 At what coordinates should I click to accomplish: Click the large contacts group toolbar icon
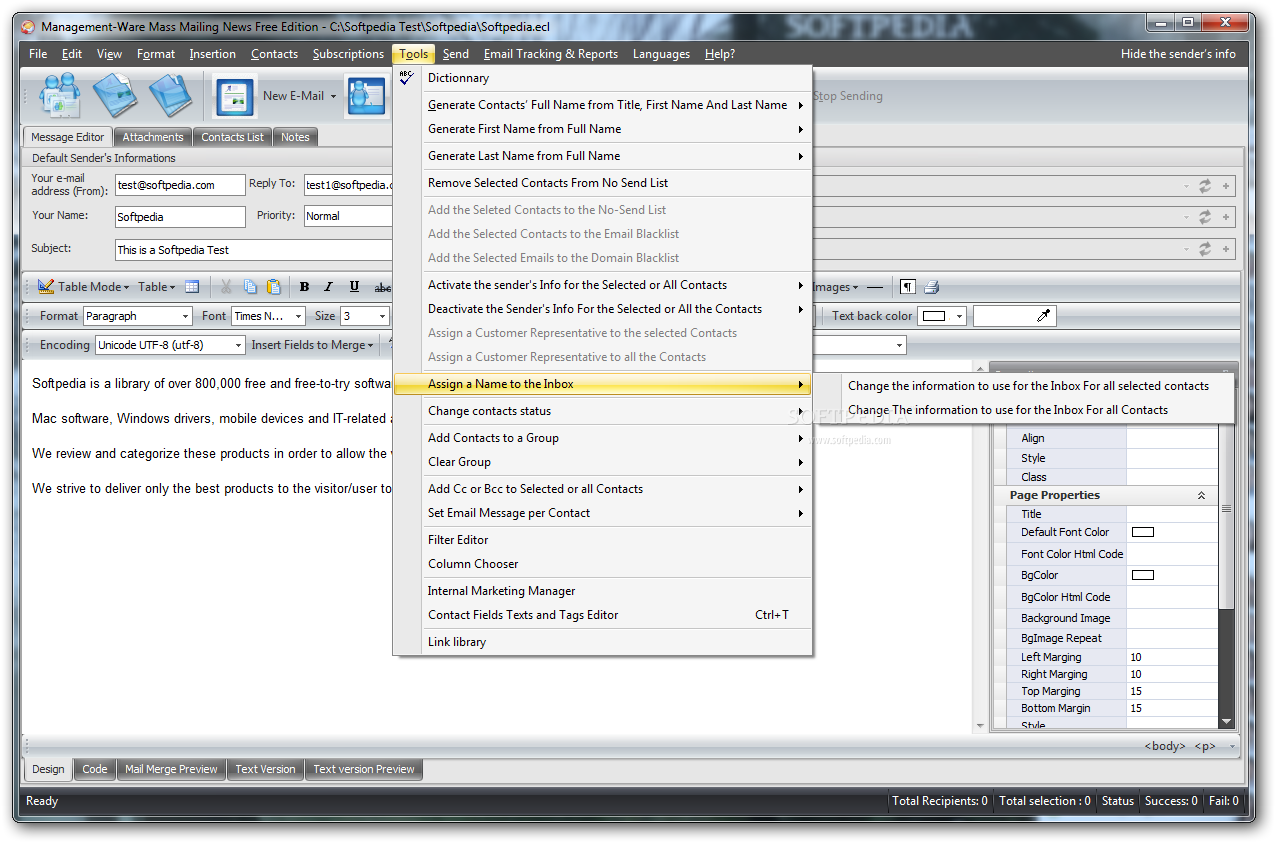click(59, 96)
